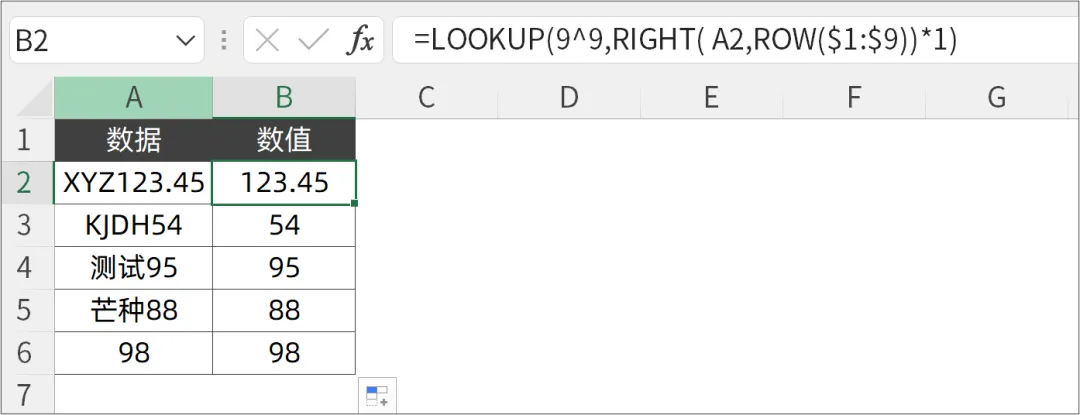Click the confirm checkmark formula icon

(x=314, y=40)
